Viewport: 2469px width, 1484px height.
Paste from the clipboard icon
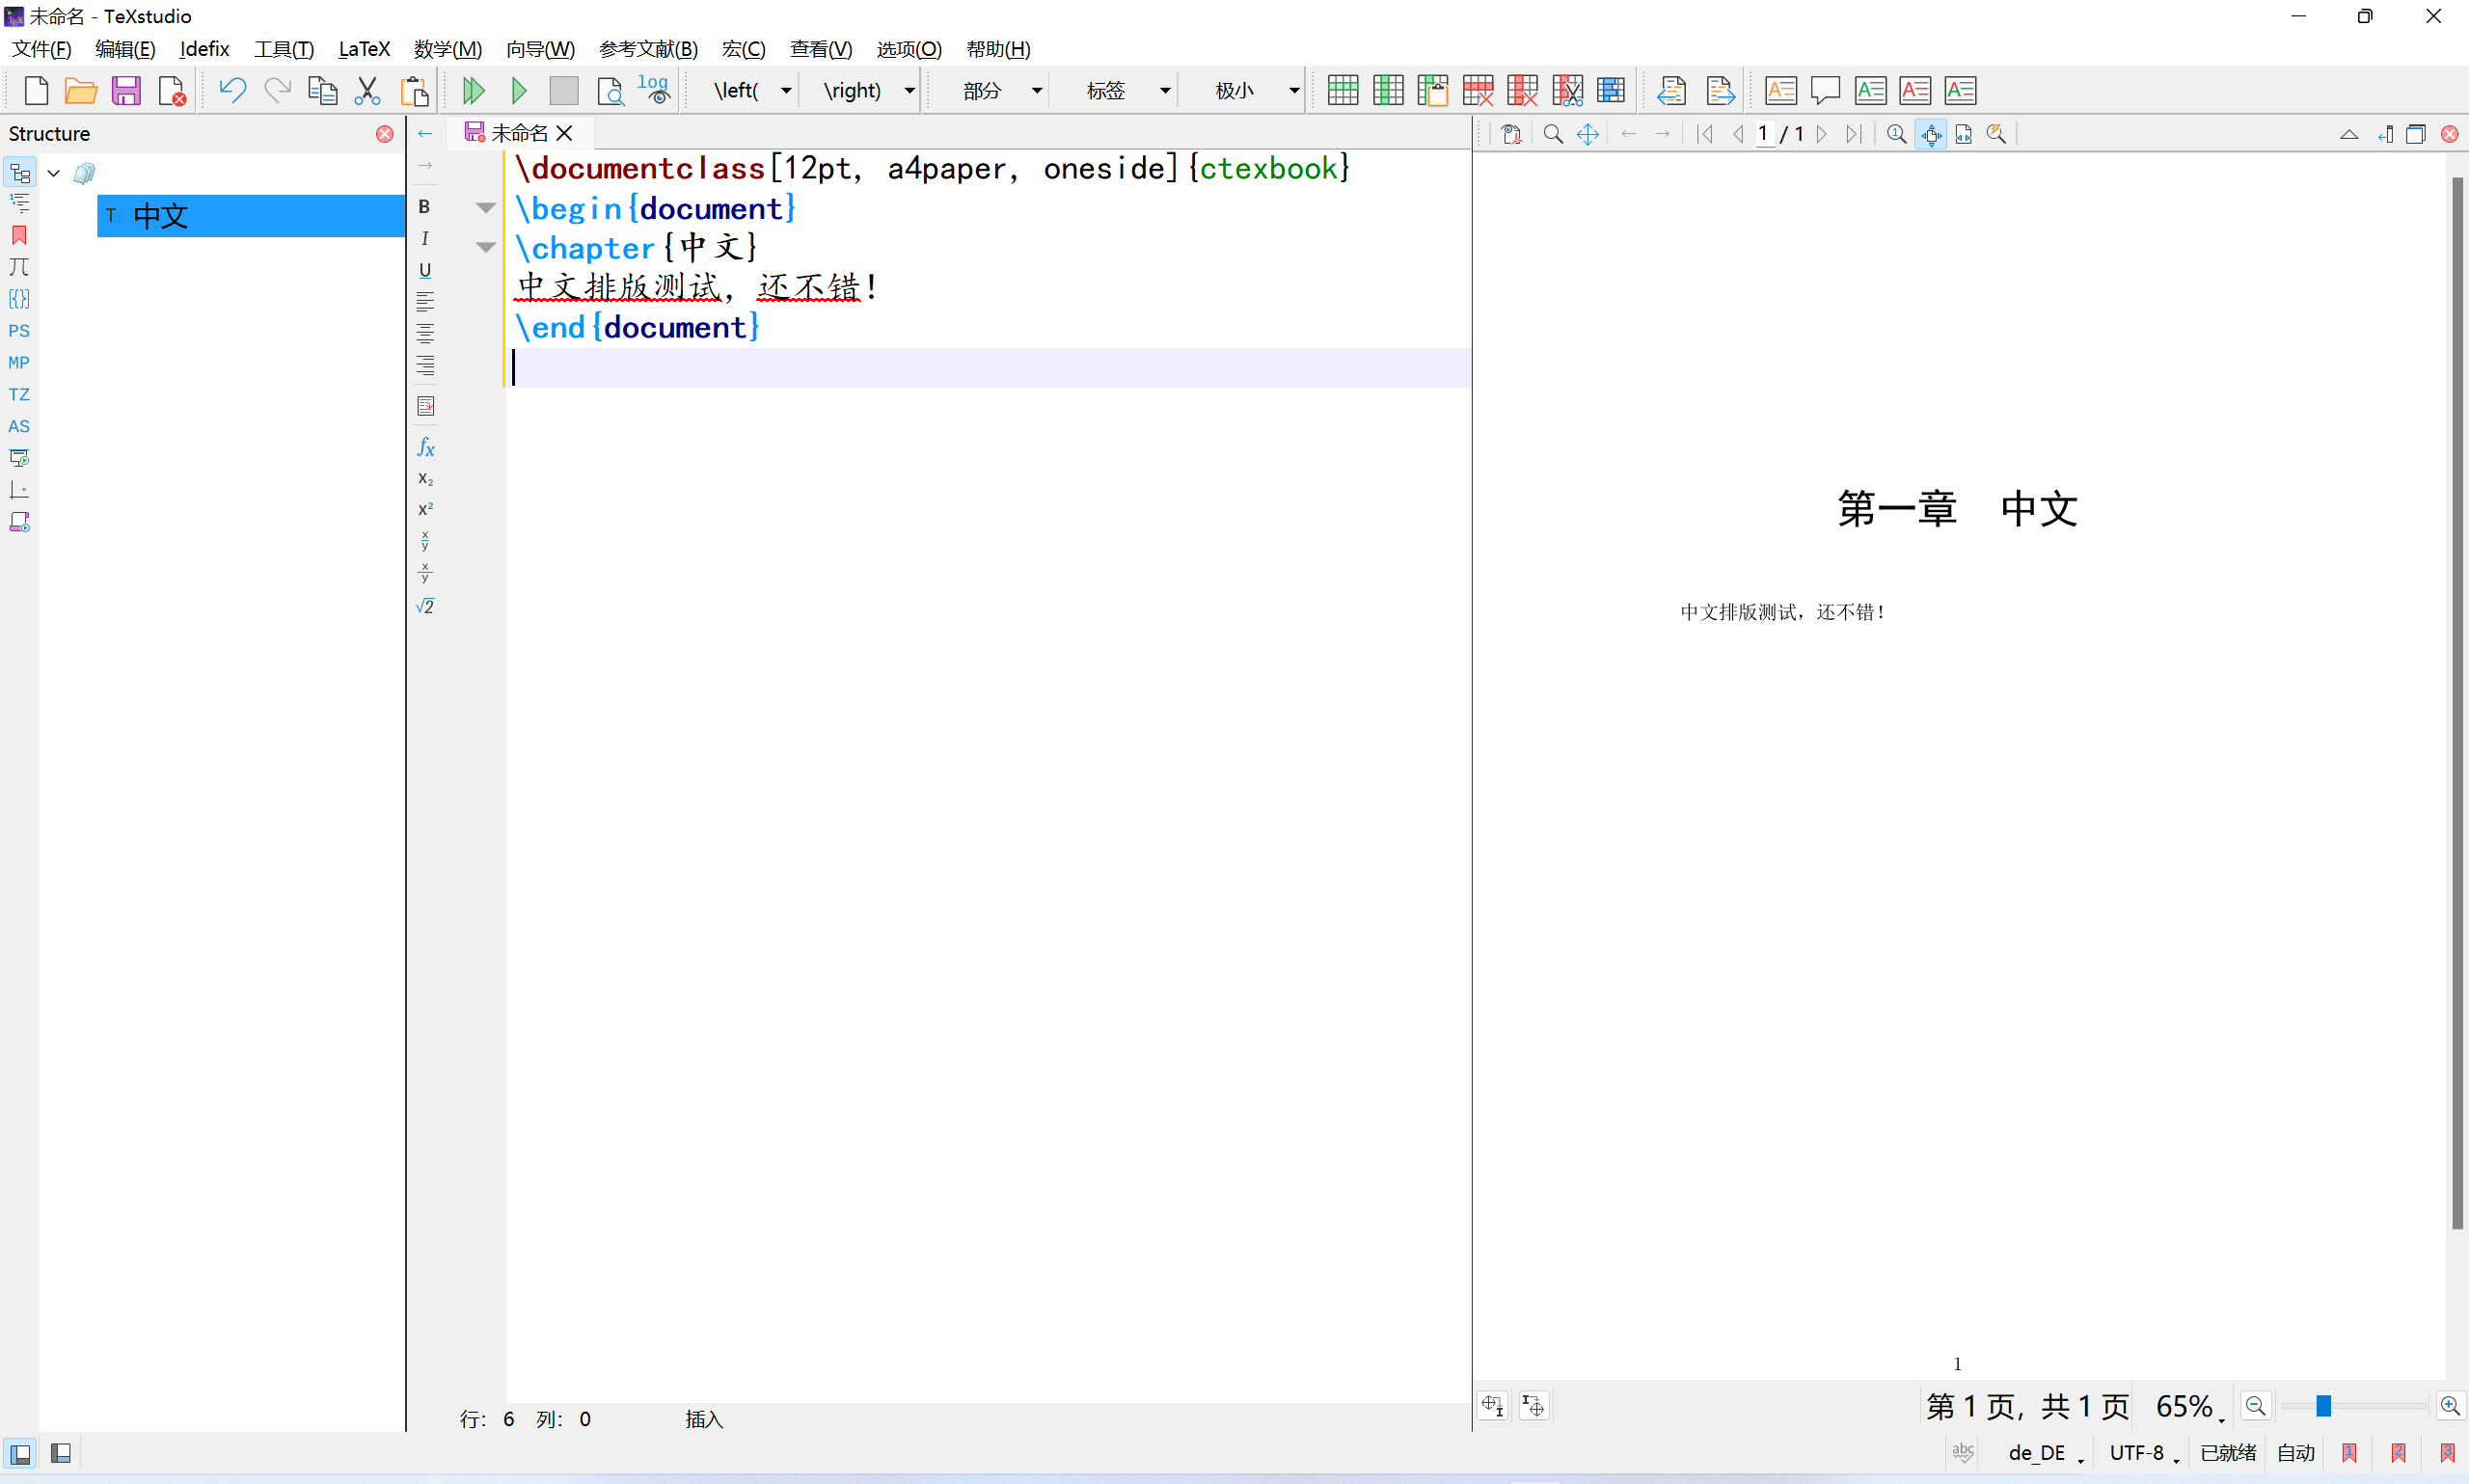[x=413, y=90]
